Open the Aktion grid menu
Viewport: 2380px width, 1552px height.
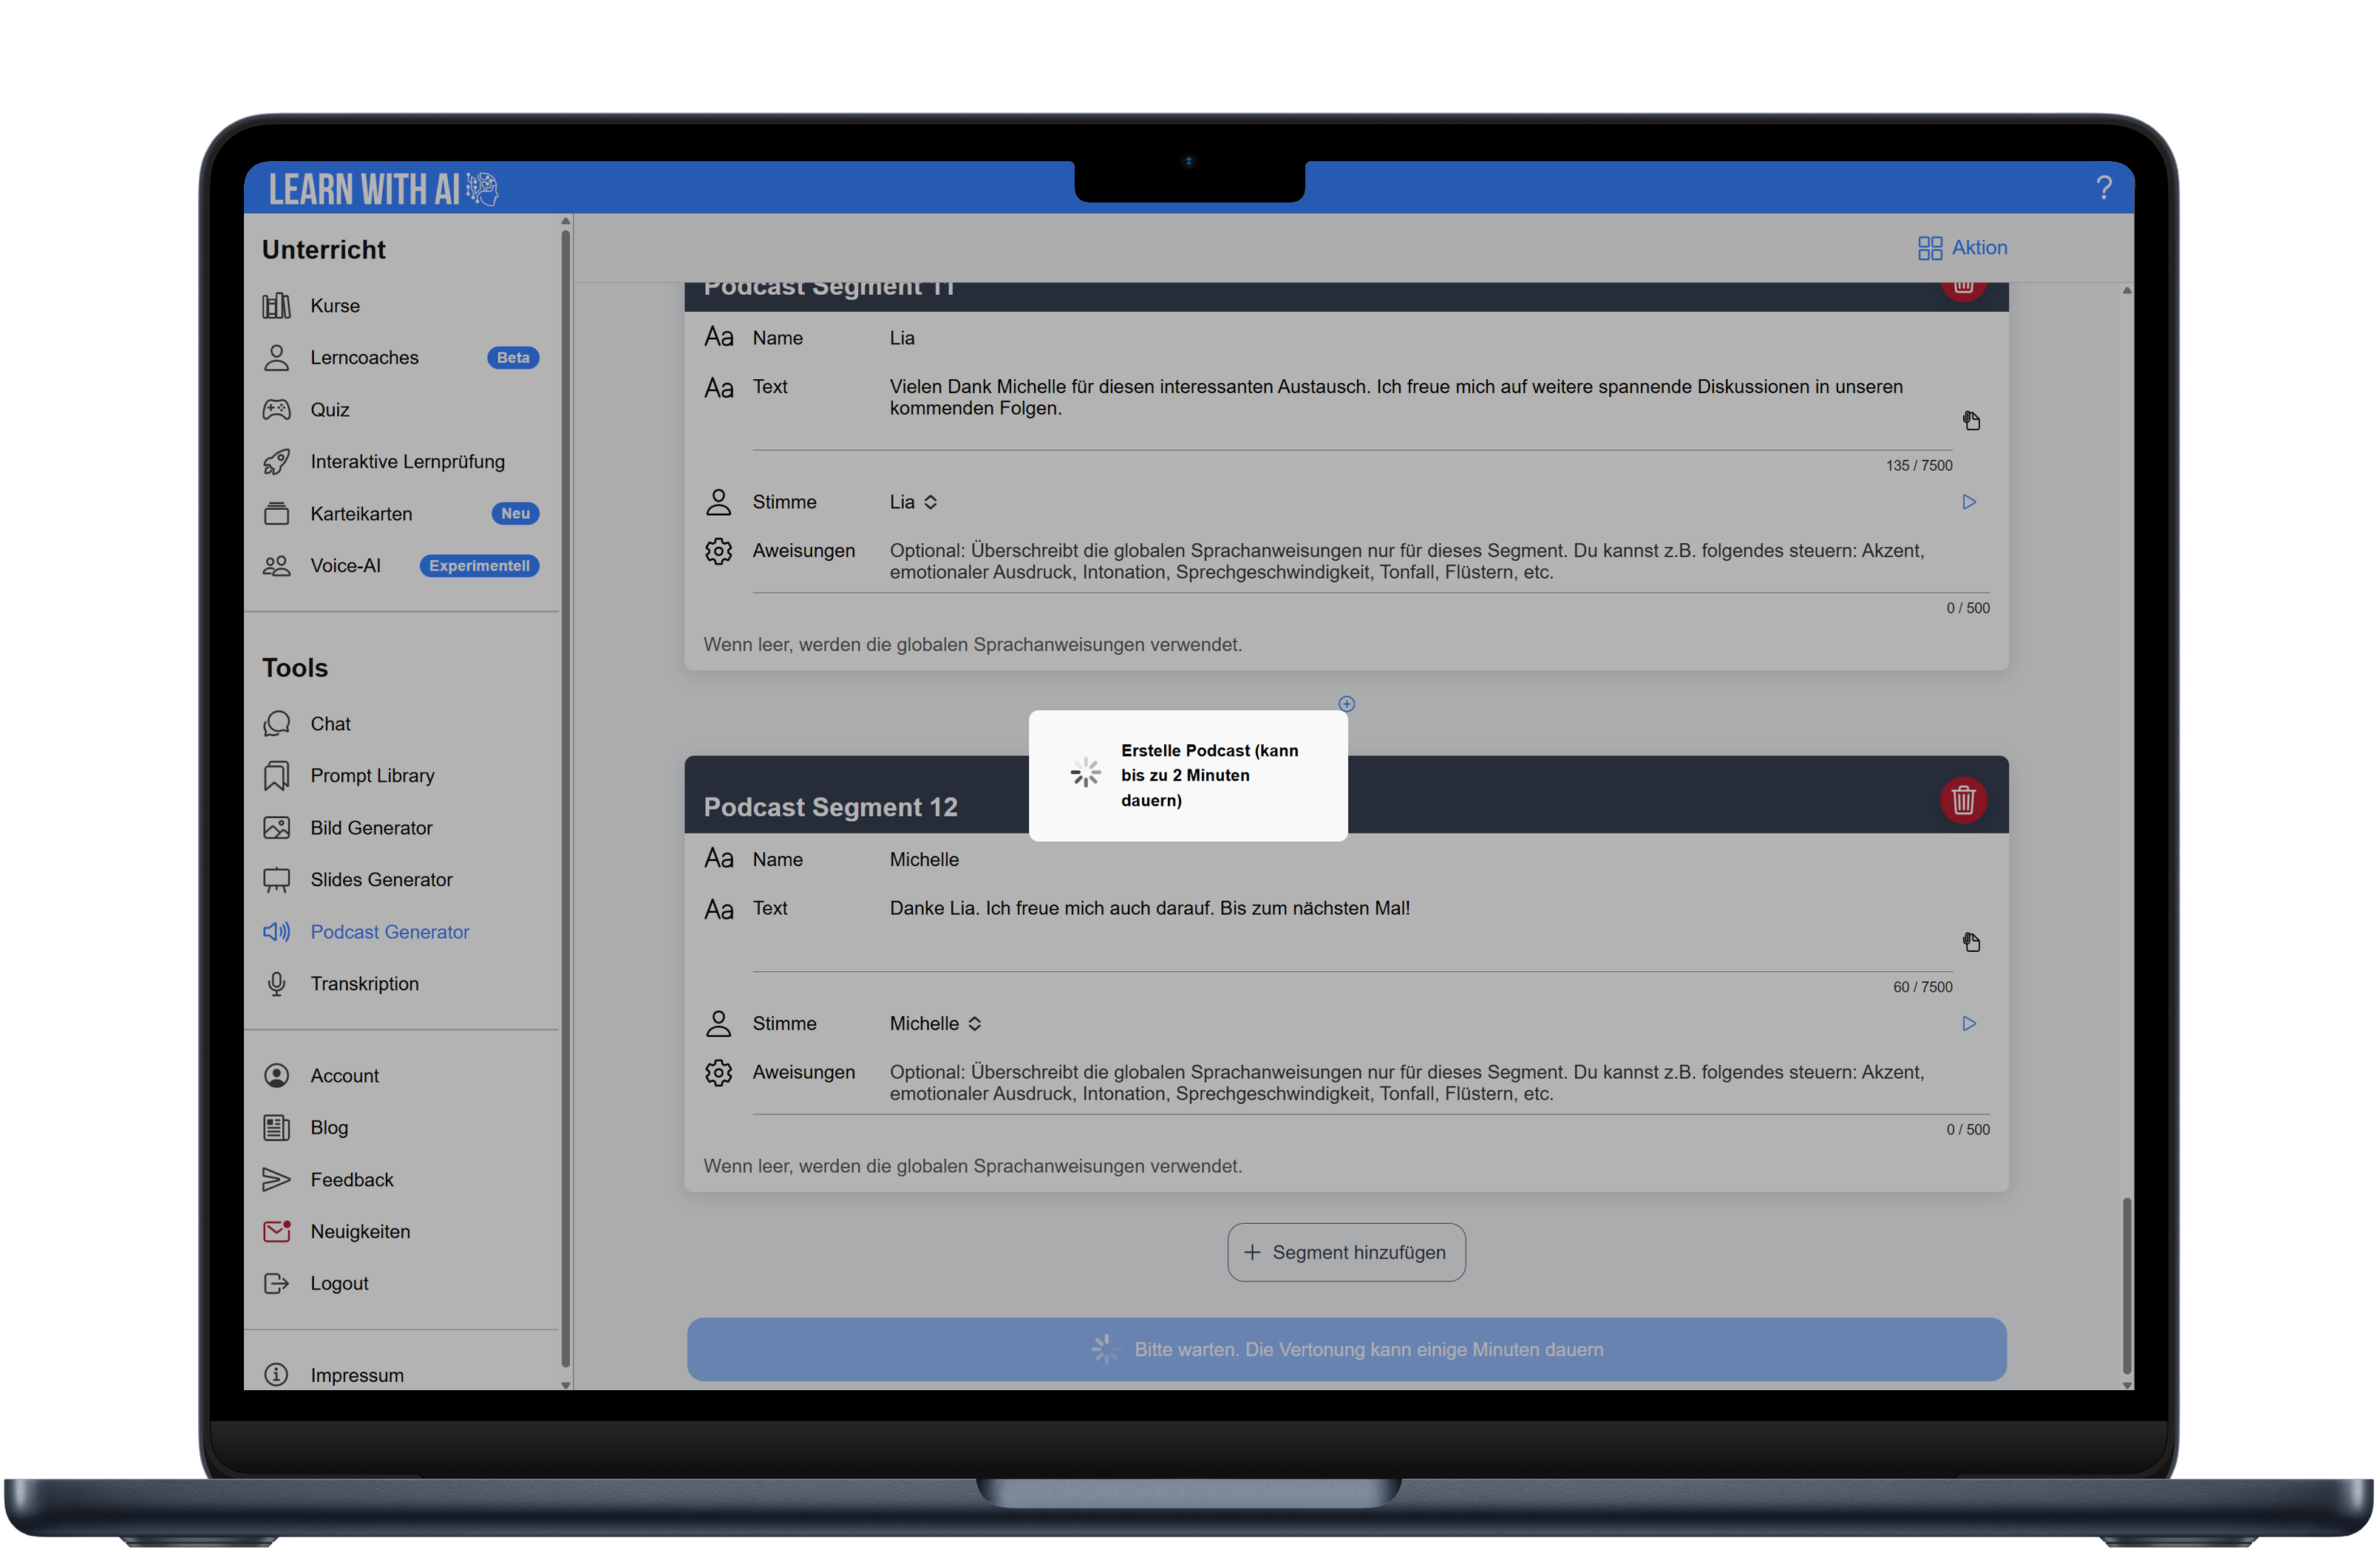tap(1961, 247)
